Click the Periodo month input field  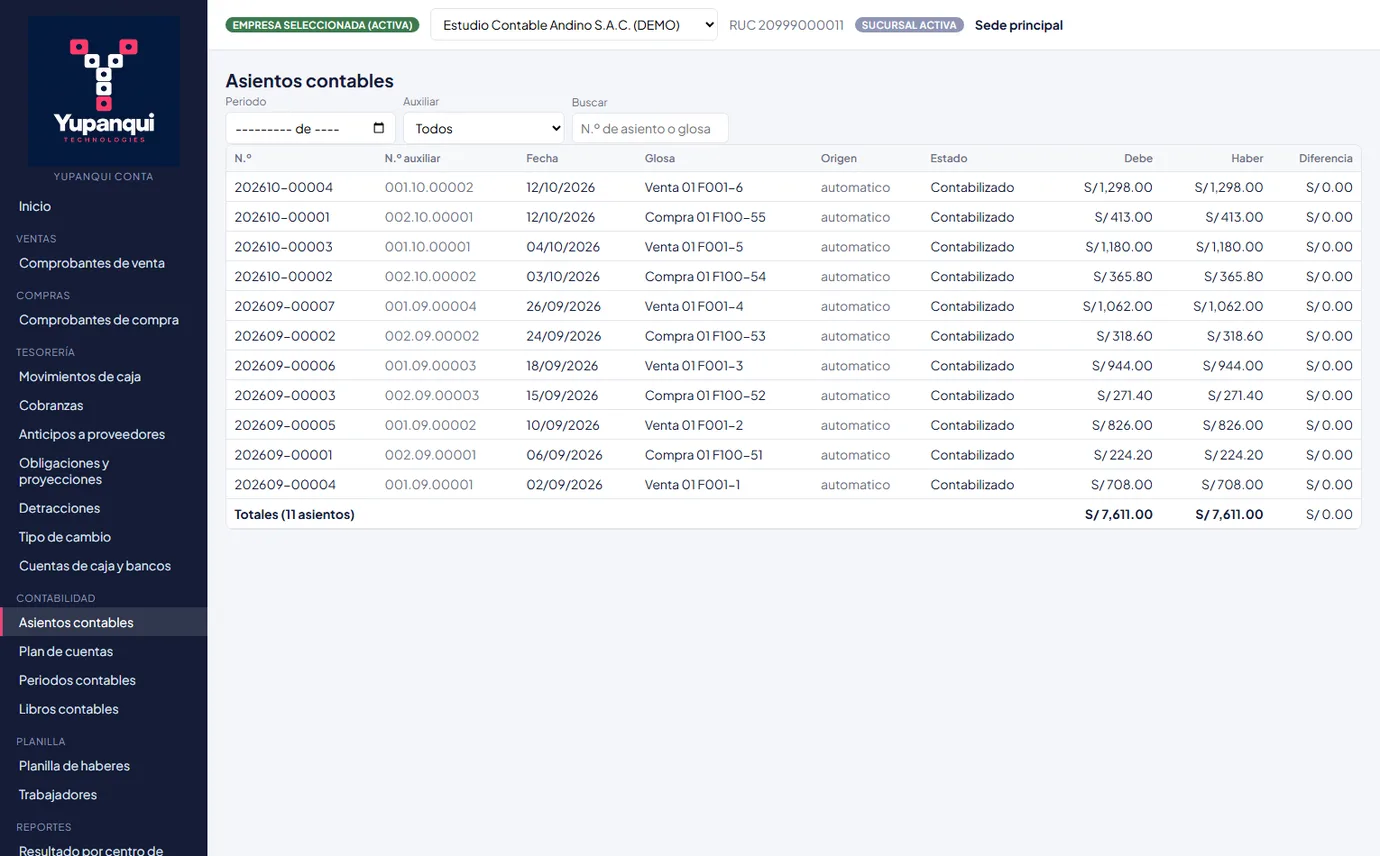pyautogui.click(x=310, y=128)
